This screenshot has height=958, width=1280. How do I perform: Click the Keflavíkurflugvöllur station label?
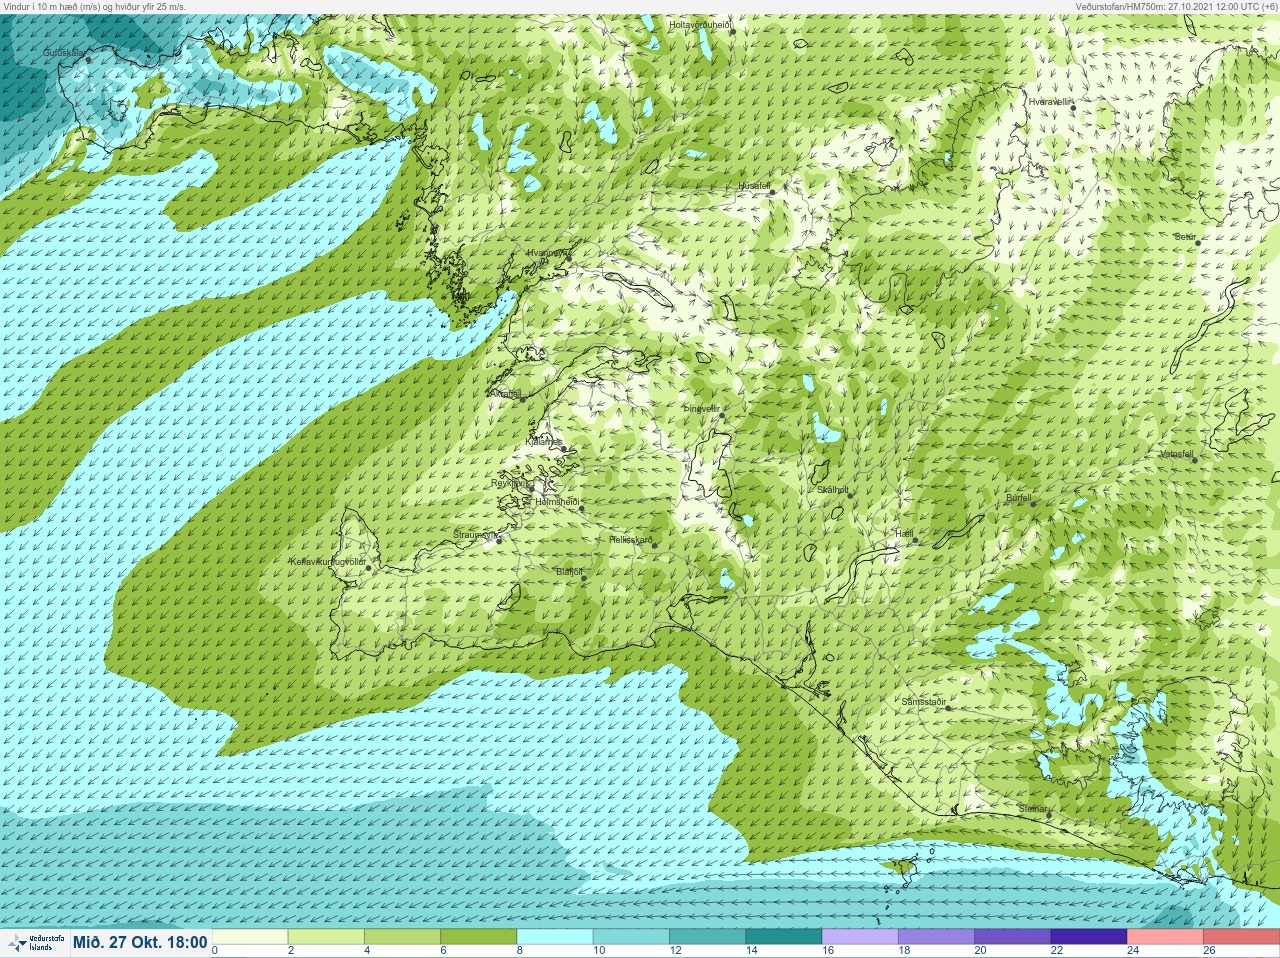point(327,562)
